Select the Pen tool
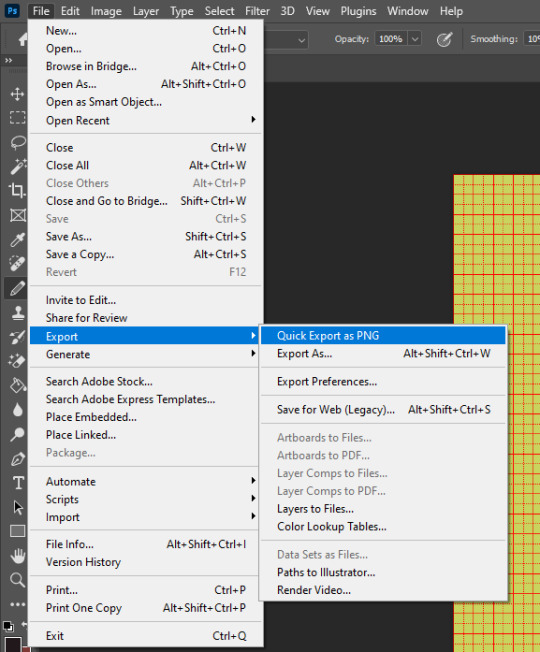Image resolution: width=540 pixels, height=652 pixels. point(17,459)
